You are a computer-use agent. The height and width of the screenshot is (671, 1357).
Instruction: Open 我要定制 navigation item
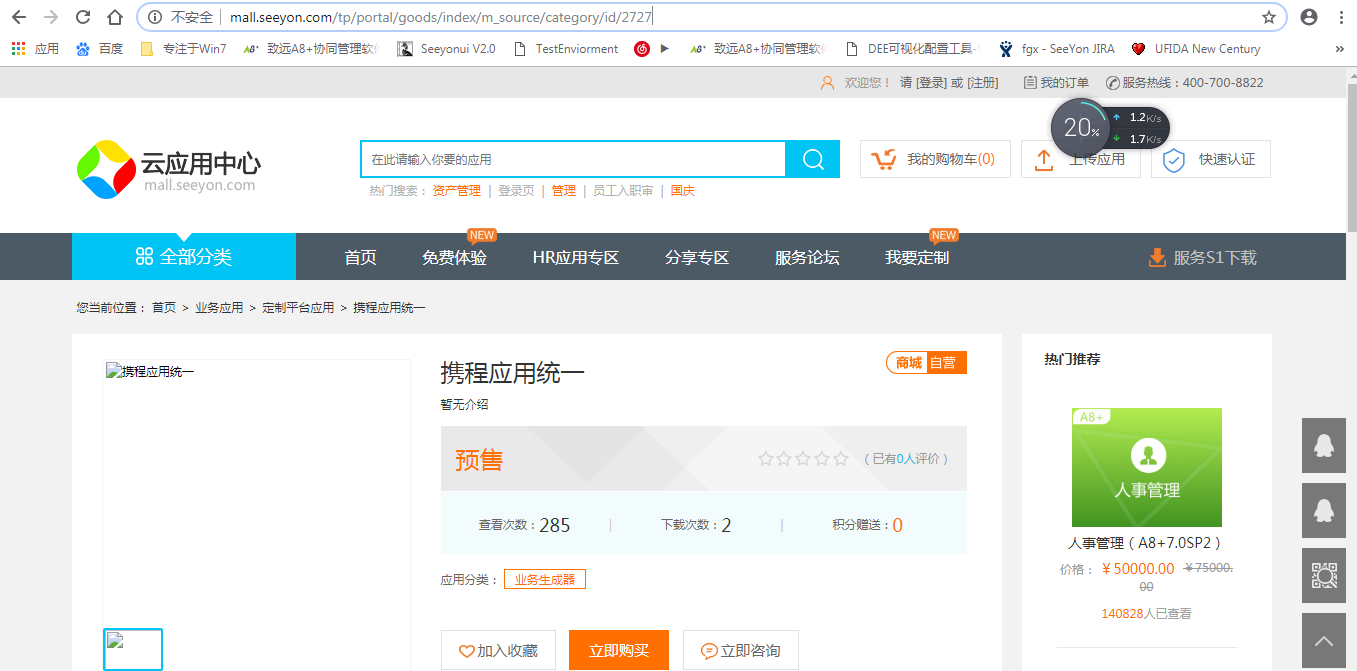pos(917,258)
